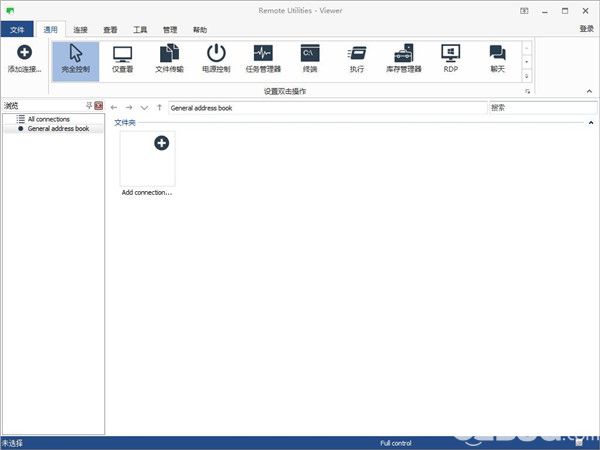Switch to the General ribbon tab
Screen dimensions: 600x450
tap(51, 29)
